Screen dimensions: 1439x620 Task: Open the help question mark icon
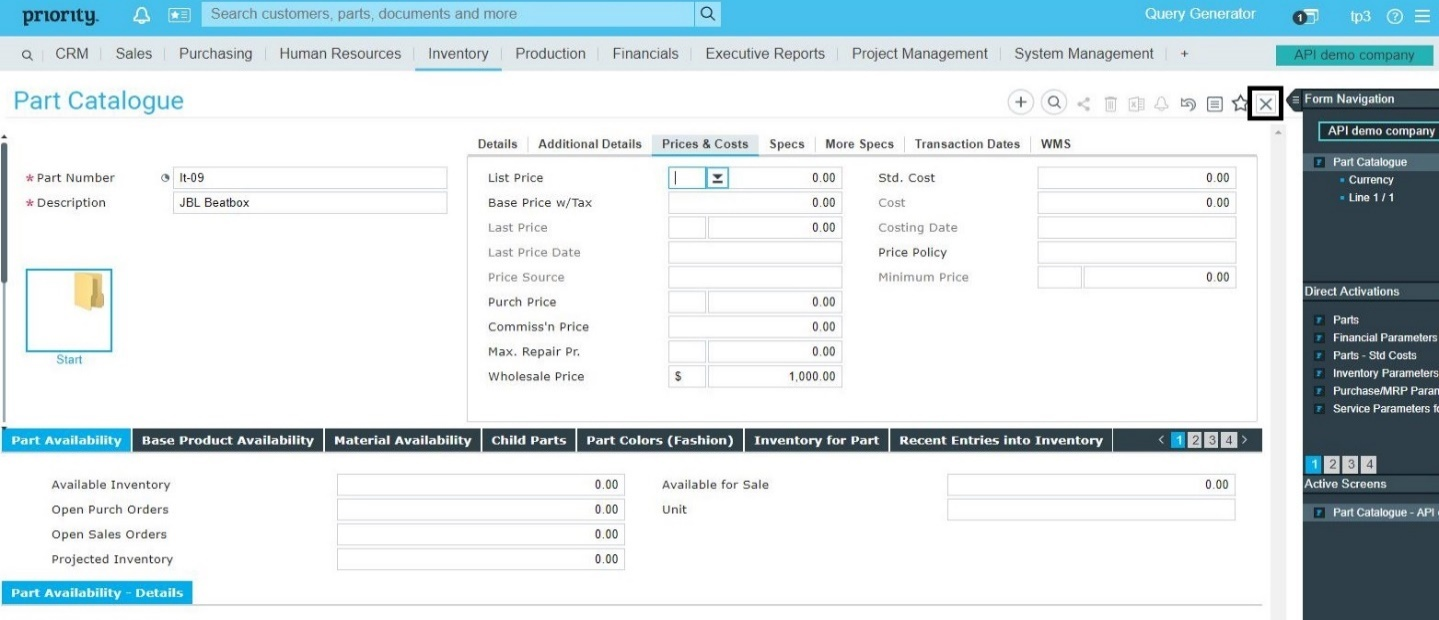1395,16
